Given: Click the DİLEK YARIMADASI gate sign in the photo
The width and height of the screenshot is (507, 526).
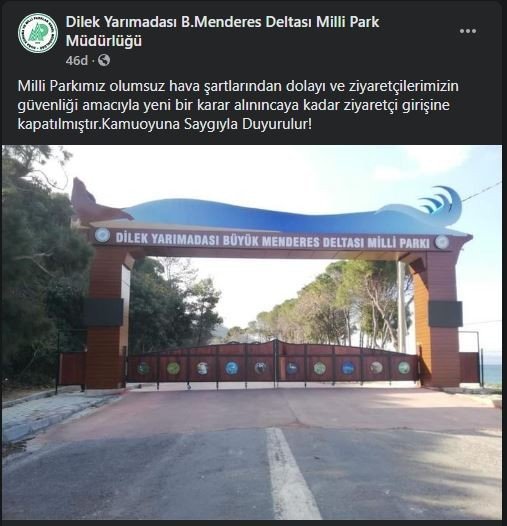Looking at the screenshot, I should 272,241.
